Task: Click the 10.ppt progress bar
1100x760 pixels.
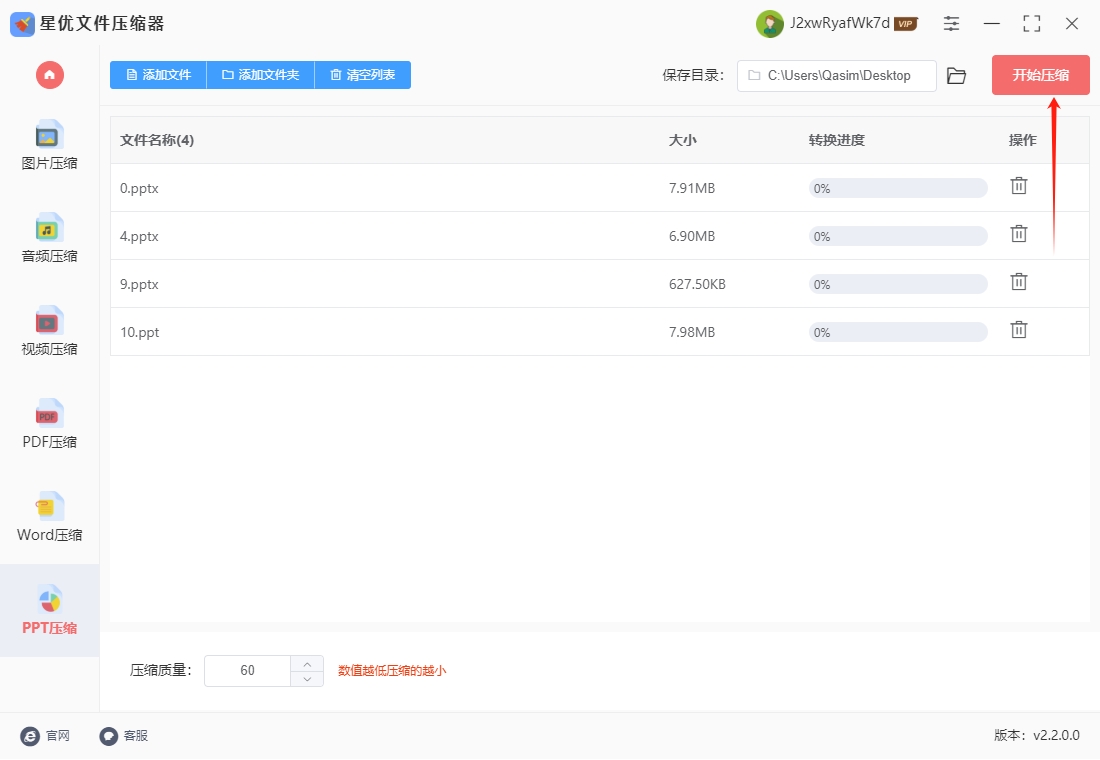Action: pos(898,332)
